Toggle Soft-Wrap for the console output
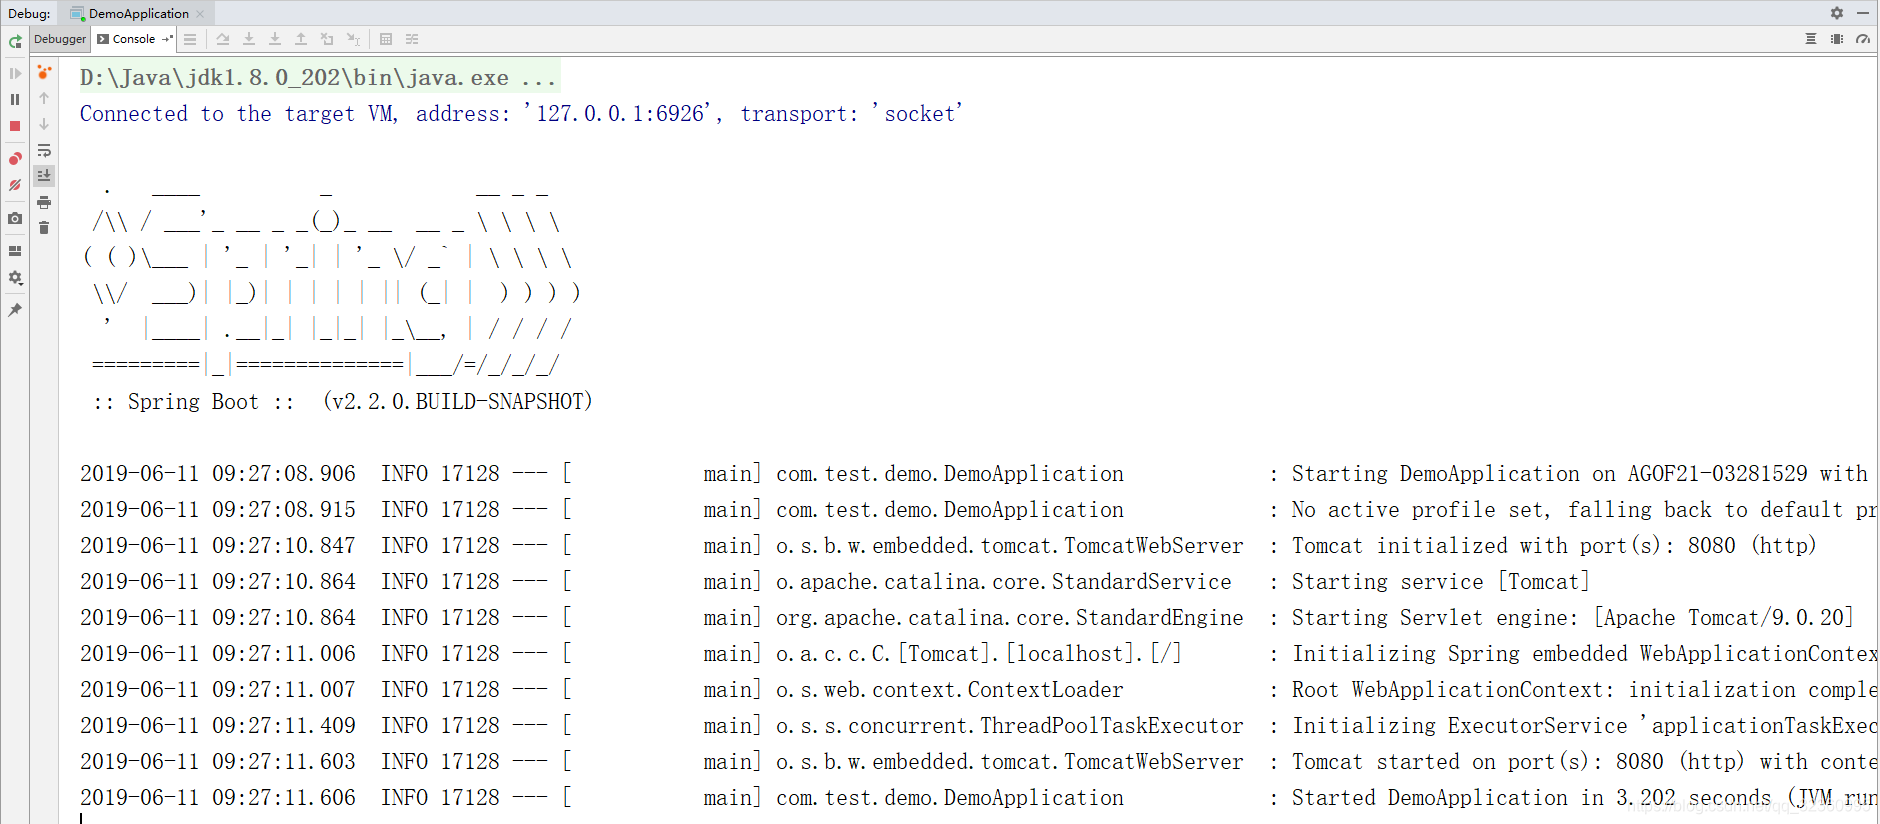 44,150
